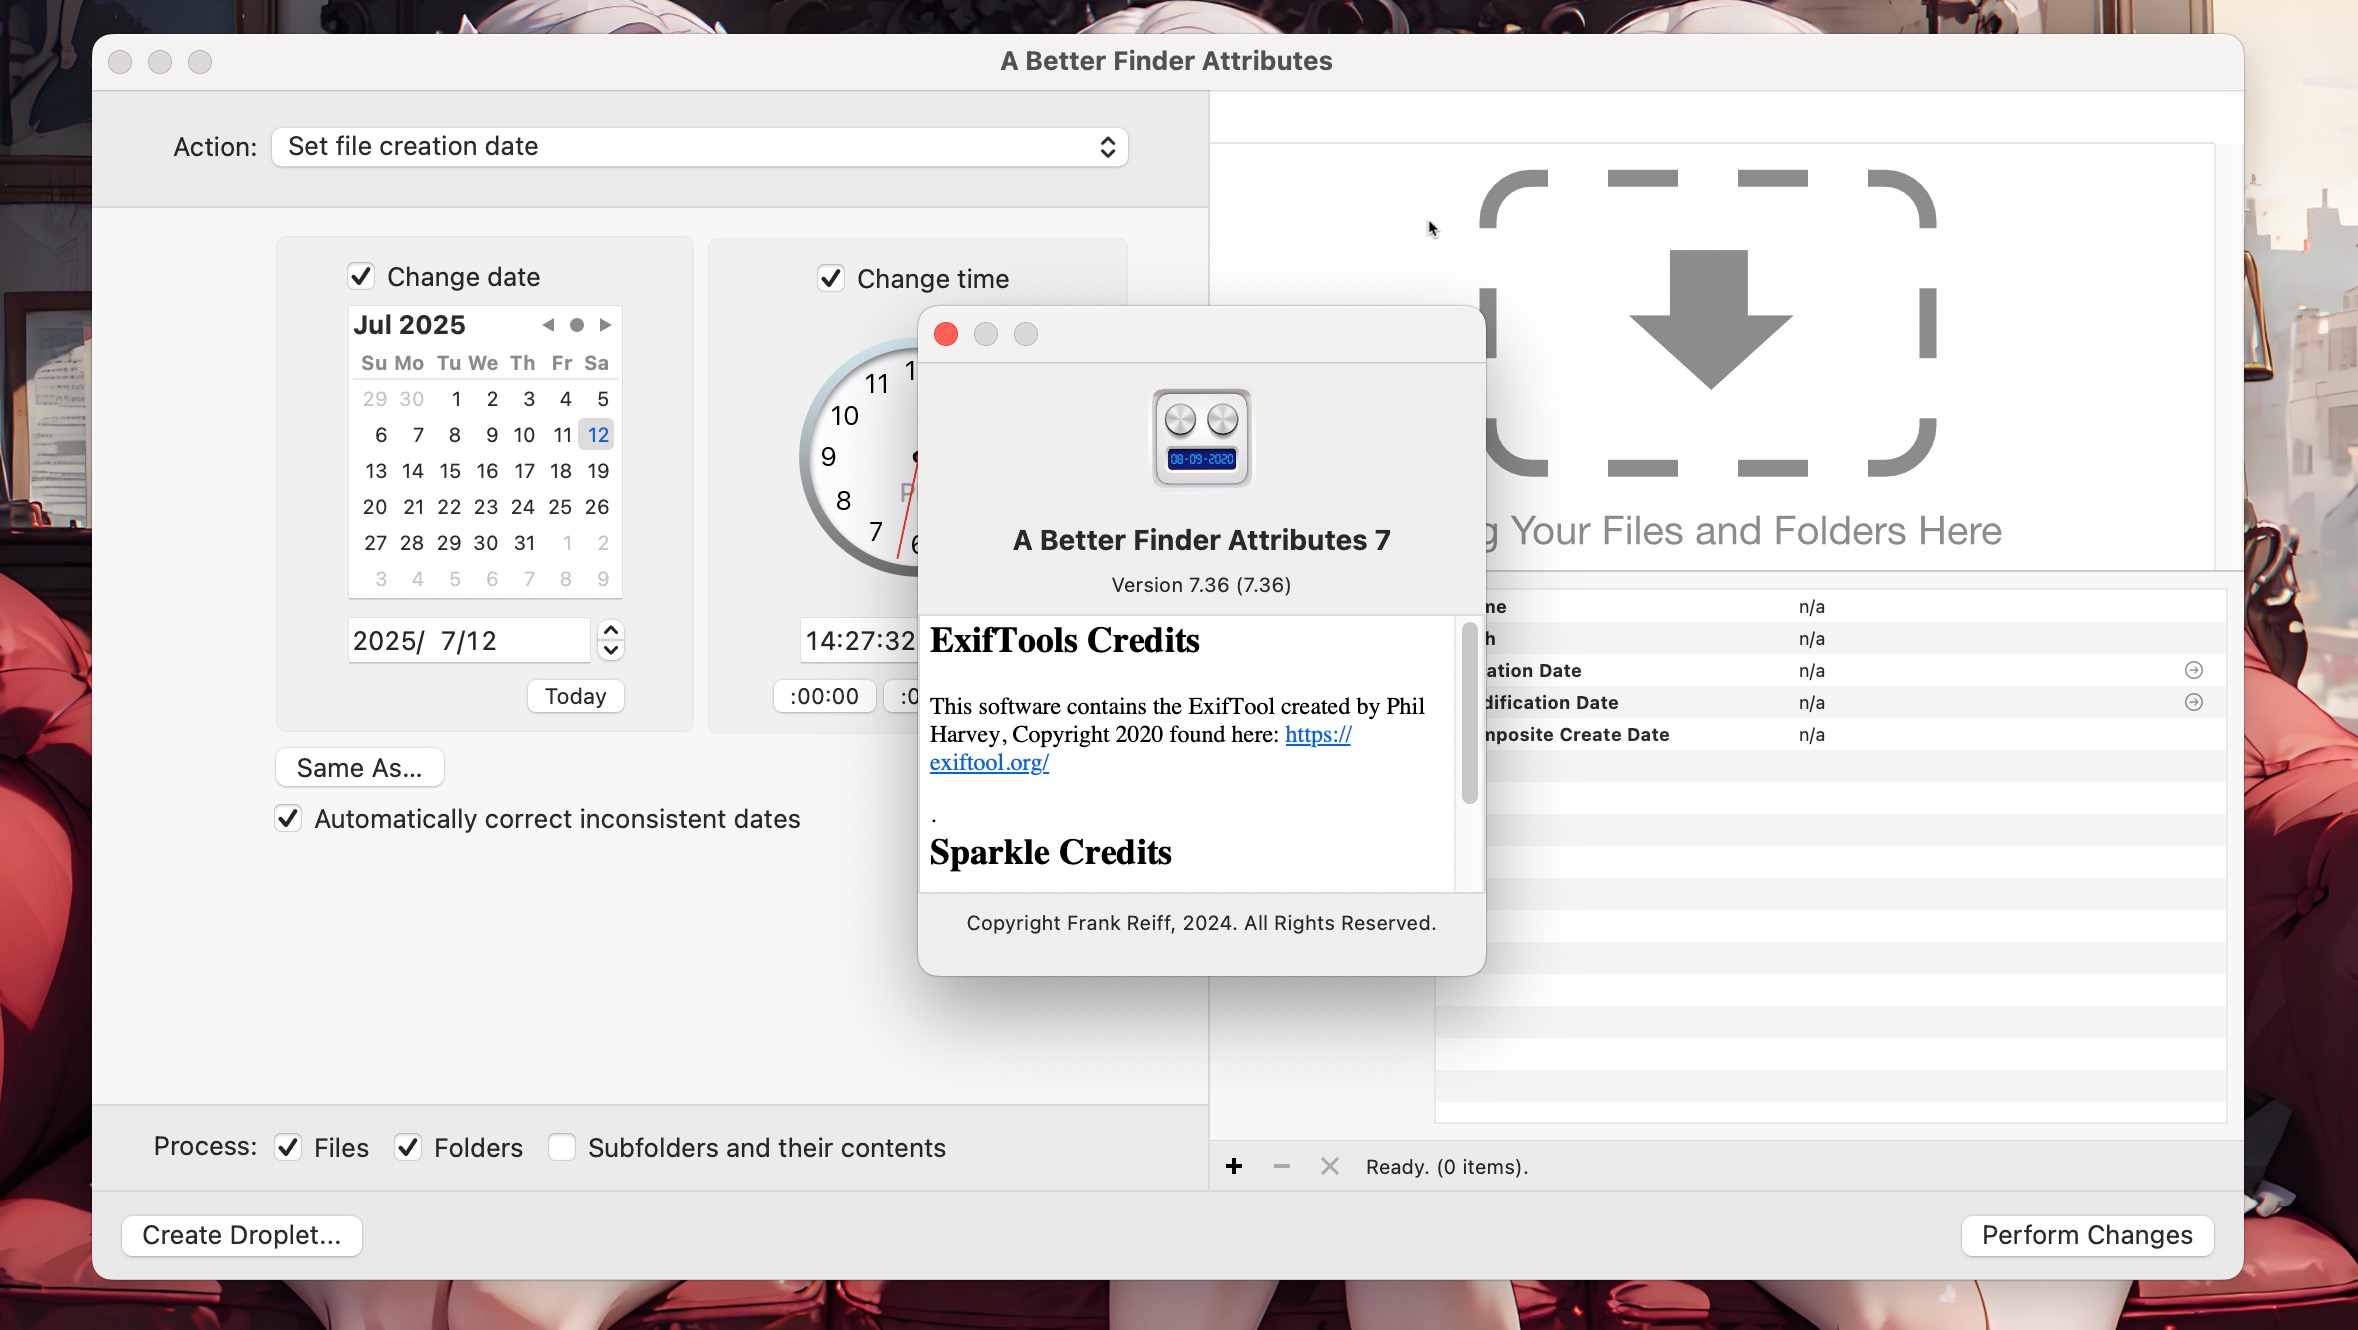The width and height of the screenshot is (2358, 1330).
Task: Click Perform Changes button
Action: [x=2087, y=1235]
